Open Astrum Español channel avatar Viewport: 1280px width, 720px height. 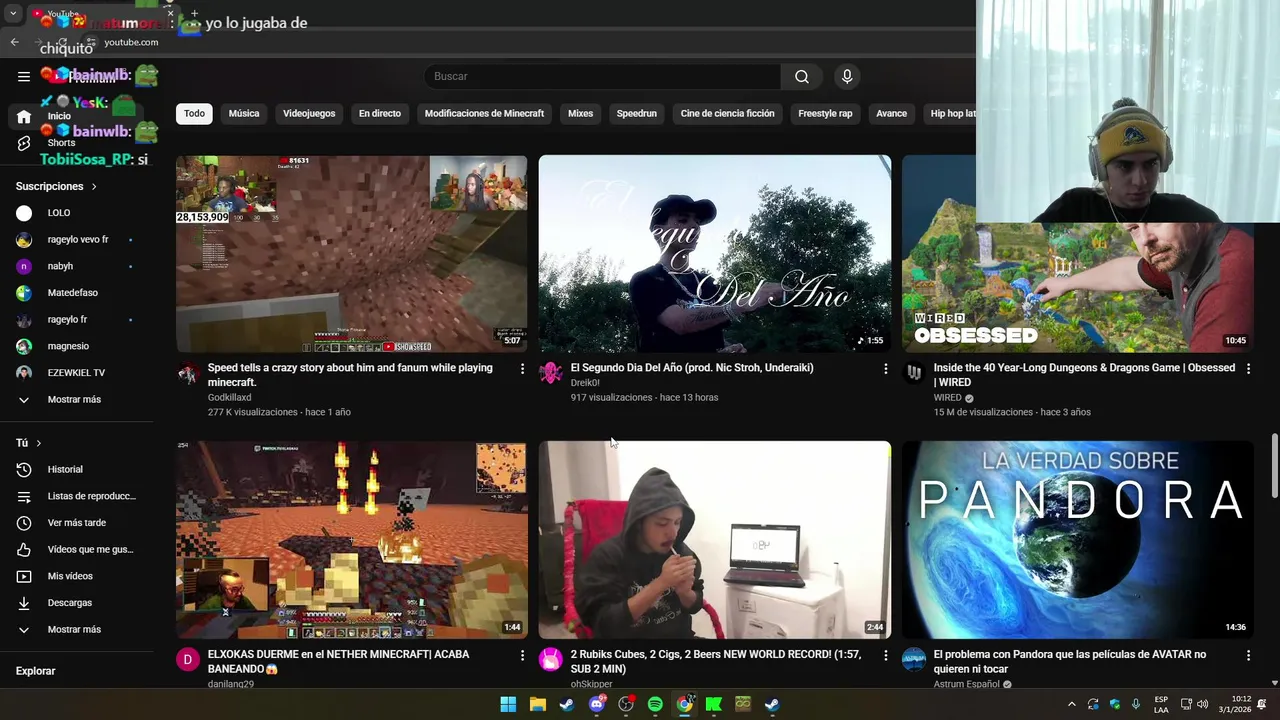914,659
